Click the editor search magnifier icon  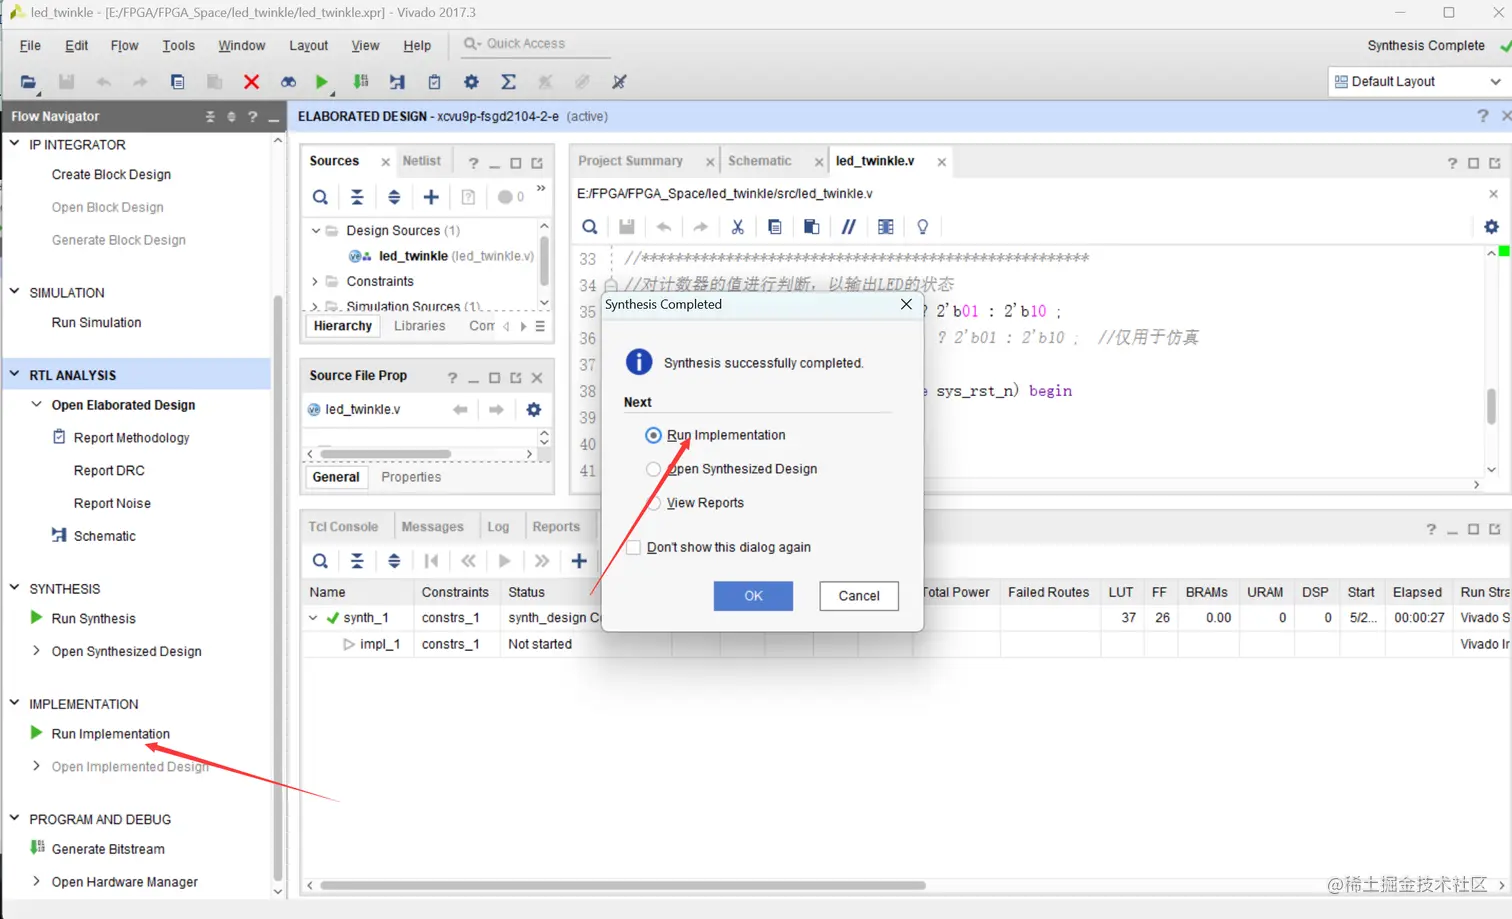(590, 227)
